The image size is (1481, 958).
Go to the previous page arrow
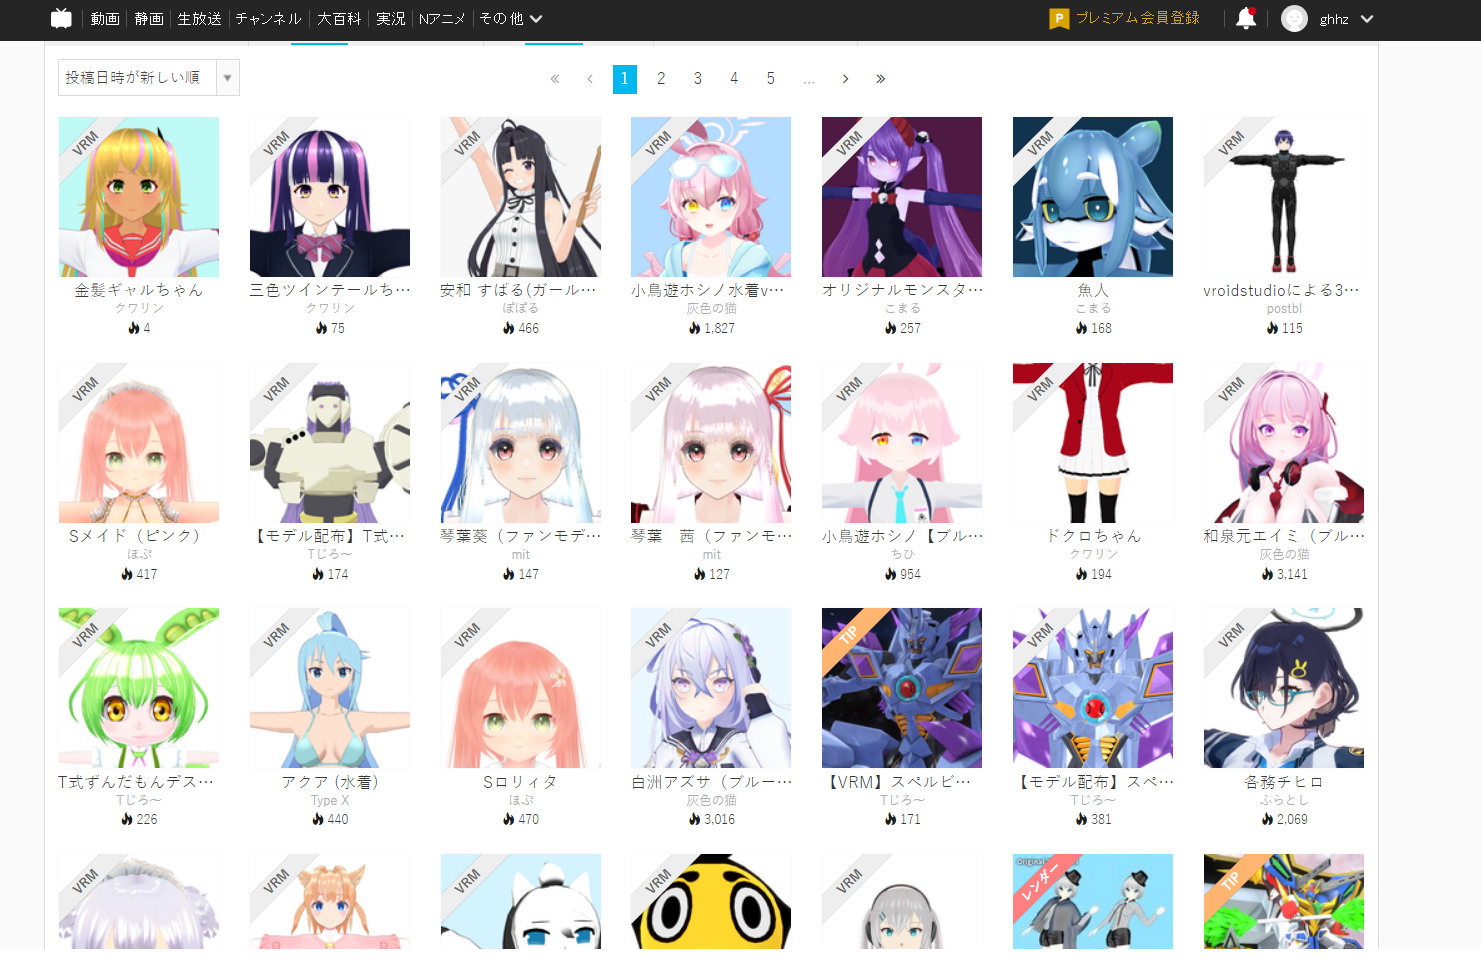[x=590, y=79]
